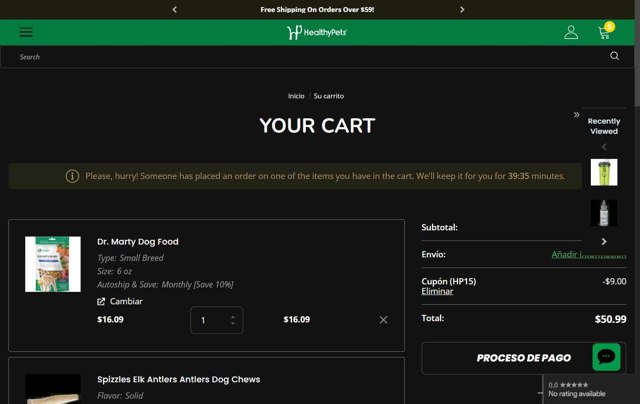Click the star rating badge
Viewport: 640px width, 404px height.
click(x=590, y=389)
